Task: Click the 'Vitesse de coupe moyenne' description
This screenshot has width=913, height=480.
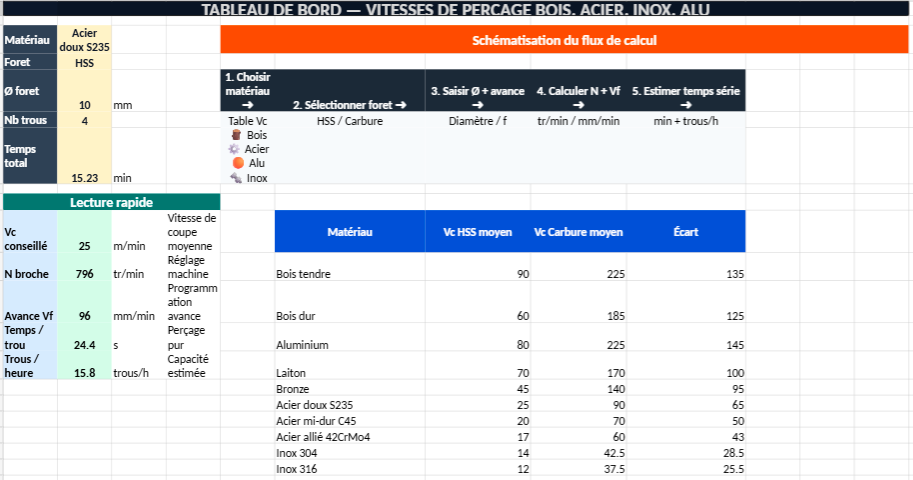Action: 193,231
